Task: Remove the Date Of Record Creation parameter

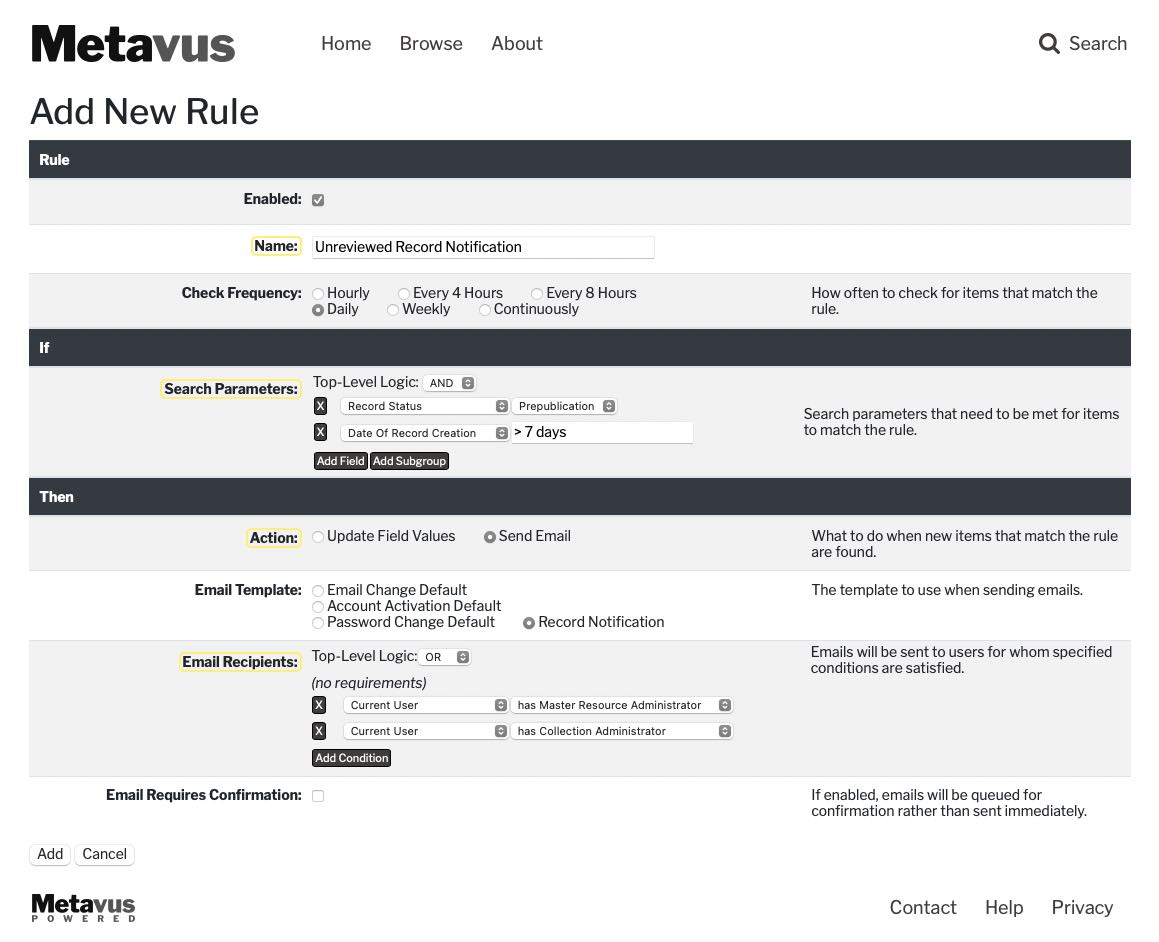Action: [320, 432]
